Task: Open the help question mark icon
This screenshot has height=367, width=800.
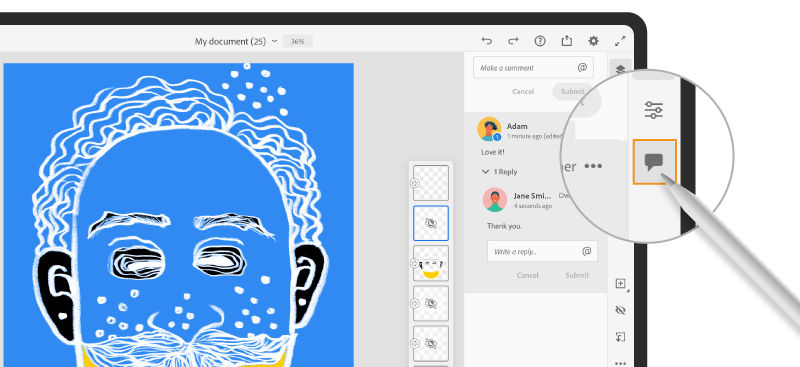Action: click(x=540, y=41)
